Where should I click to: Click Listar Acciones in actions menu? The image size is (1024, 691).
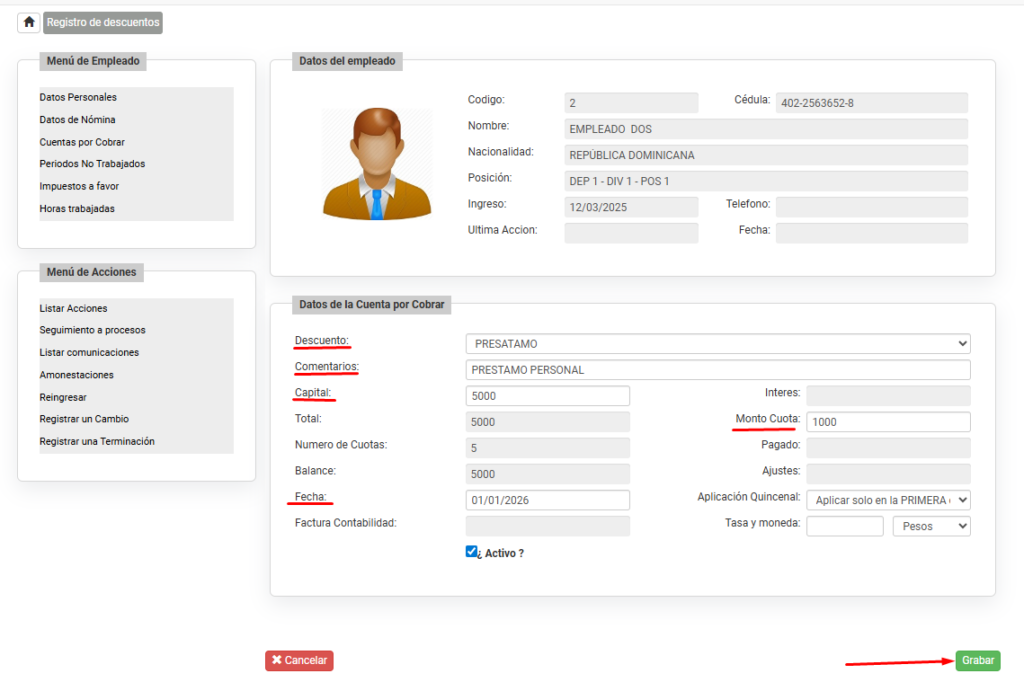73,308
